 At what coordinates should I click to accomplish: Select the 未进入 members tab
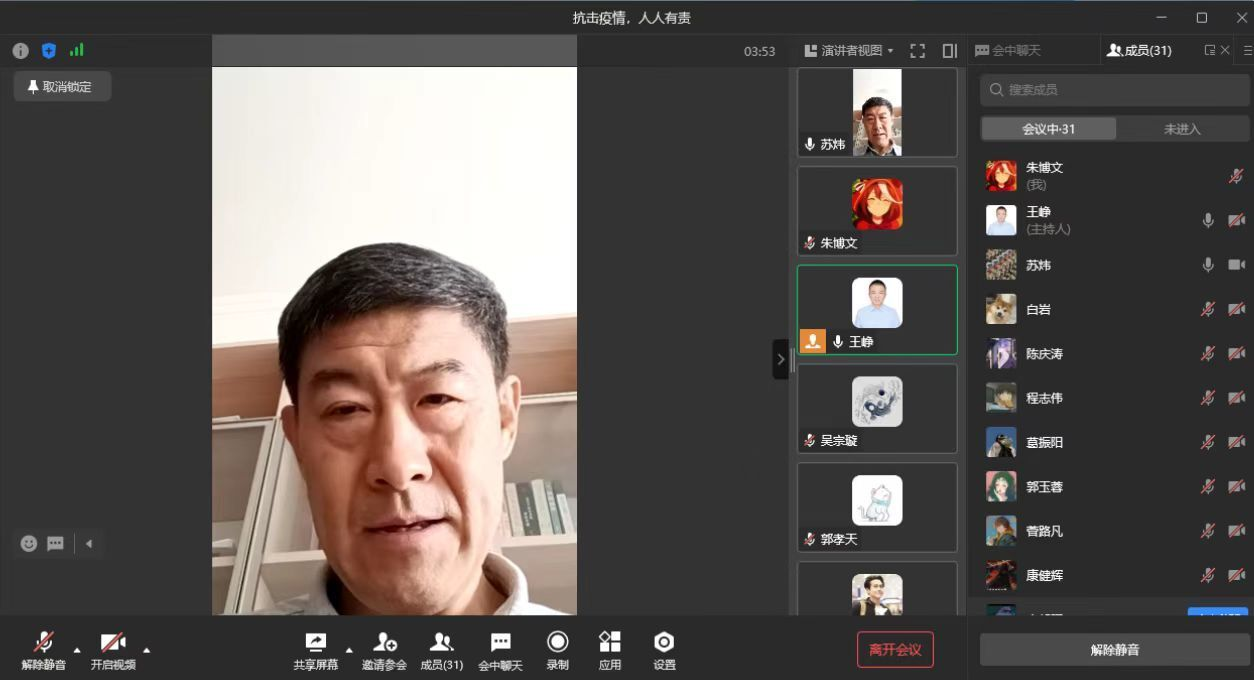click(1182, 129)
